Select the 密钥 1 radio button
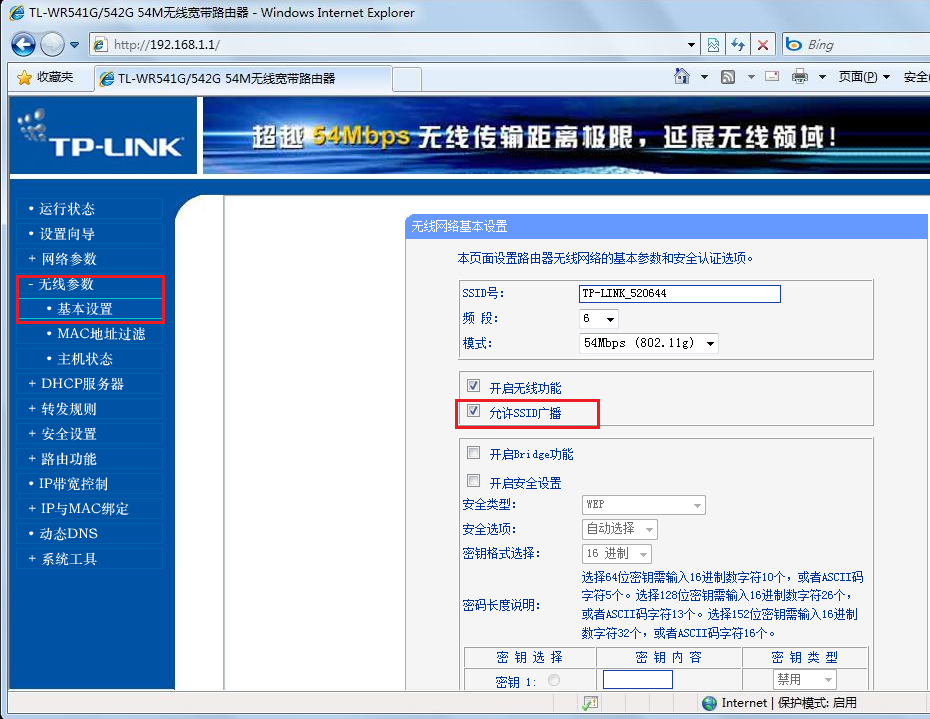This screenshot has width=930, height=719. [553, 680]
